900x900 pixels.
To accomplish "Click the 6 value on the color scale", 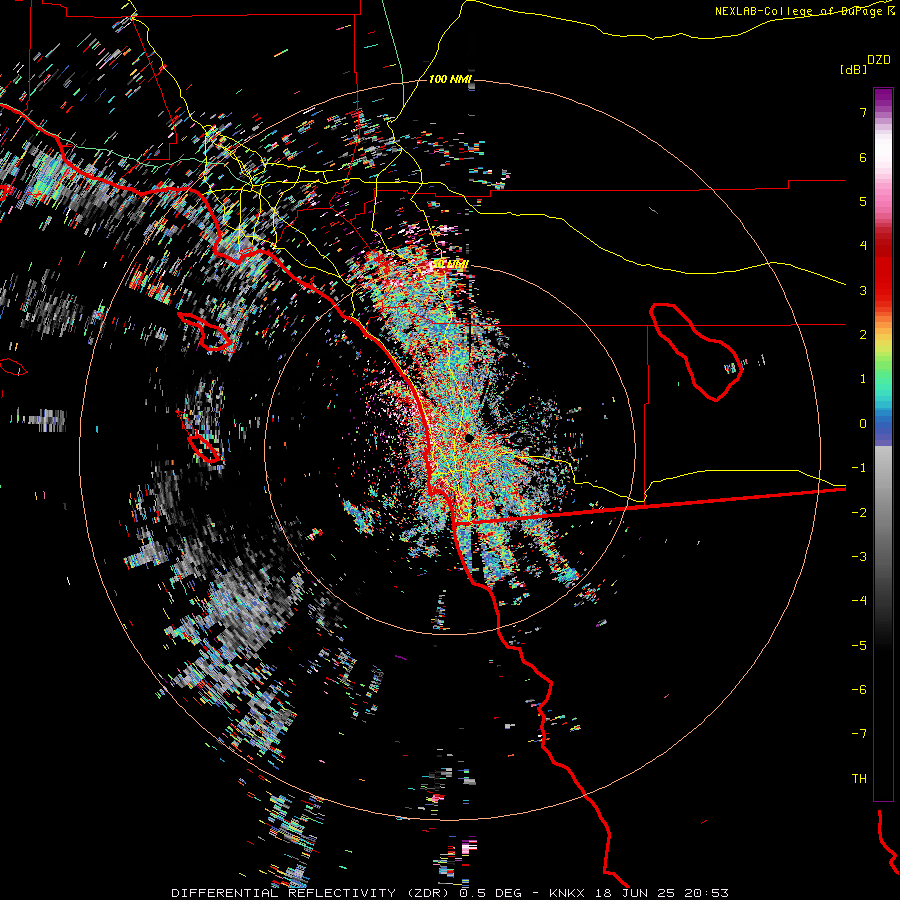I will click(x=863, y=157).
